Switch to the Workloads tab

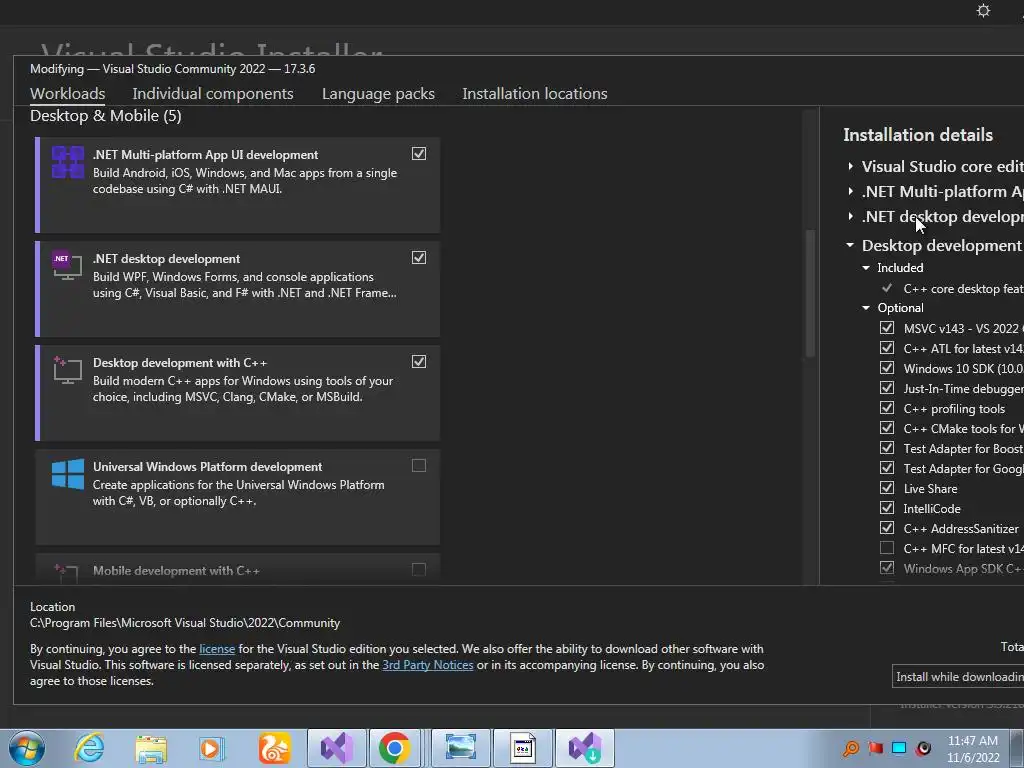pos(67,93)
